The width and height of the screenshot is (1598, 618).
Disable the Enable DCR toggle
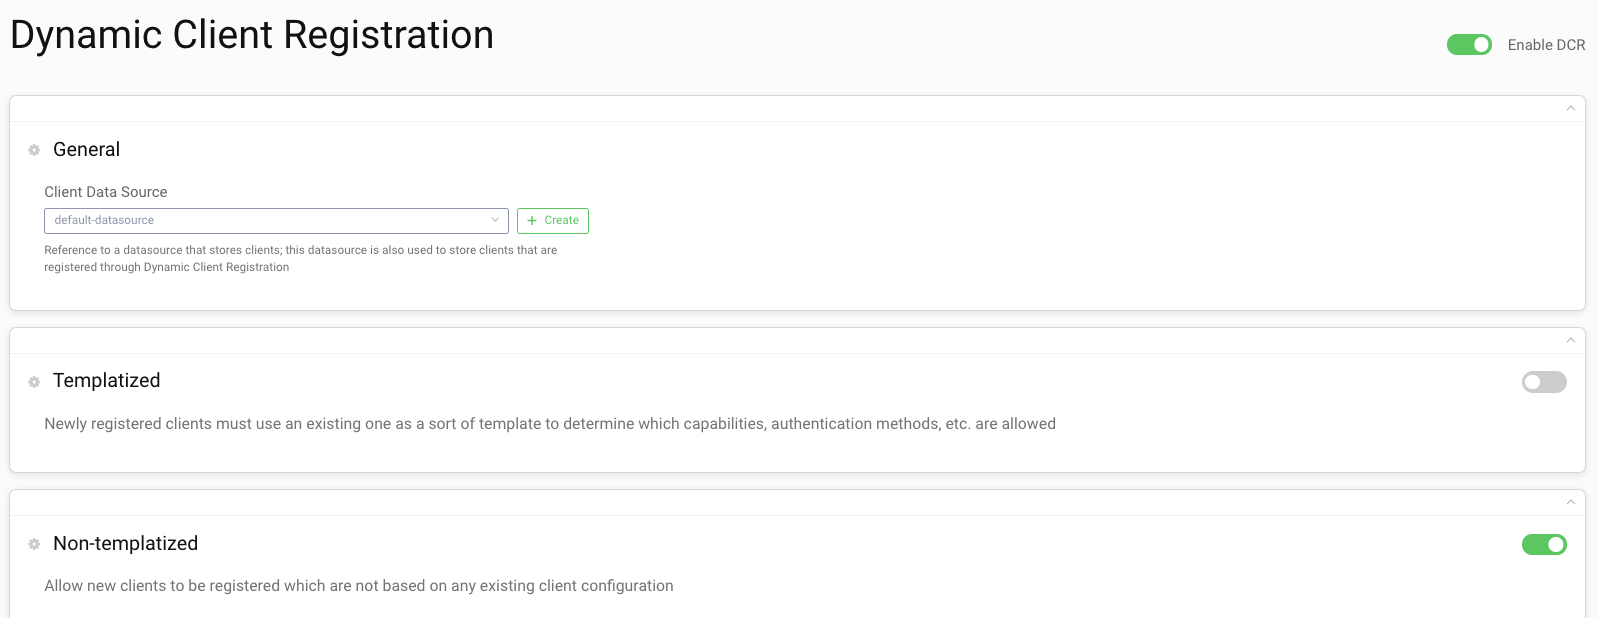(x=1469, y=44)
